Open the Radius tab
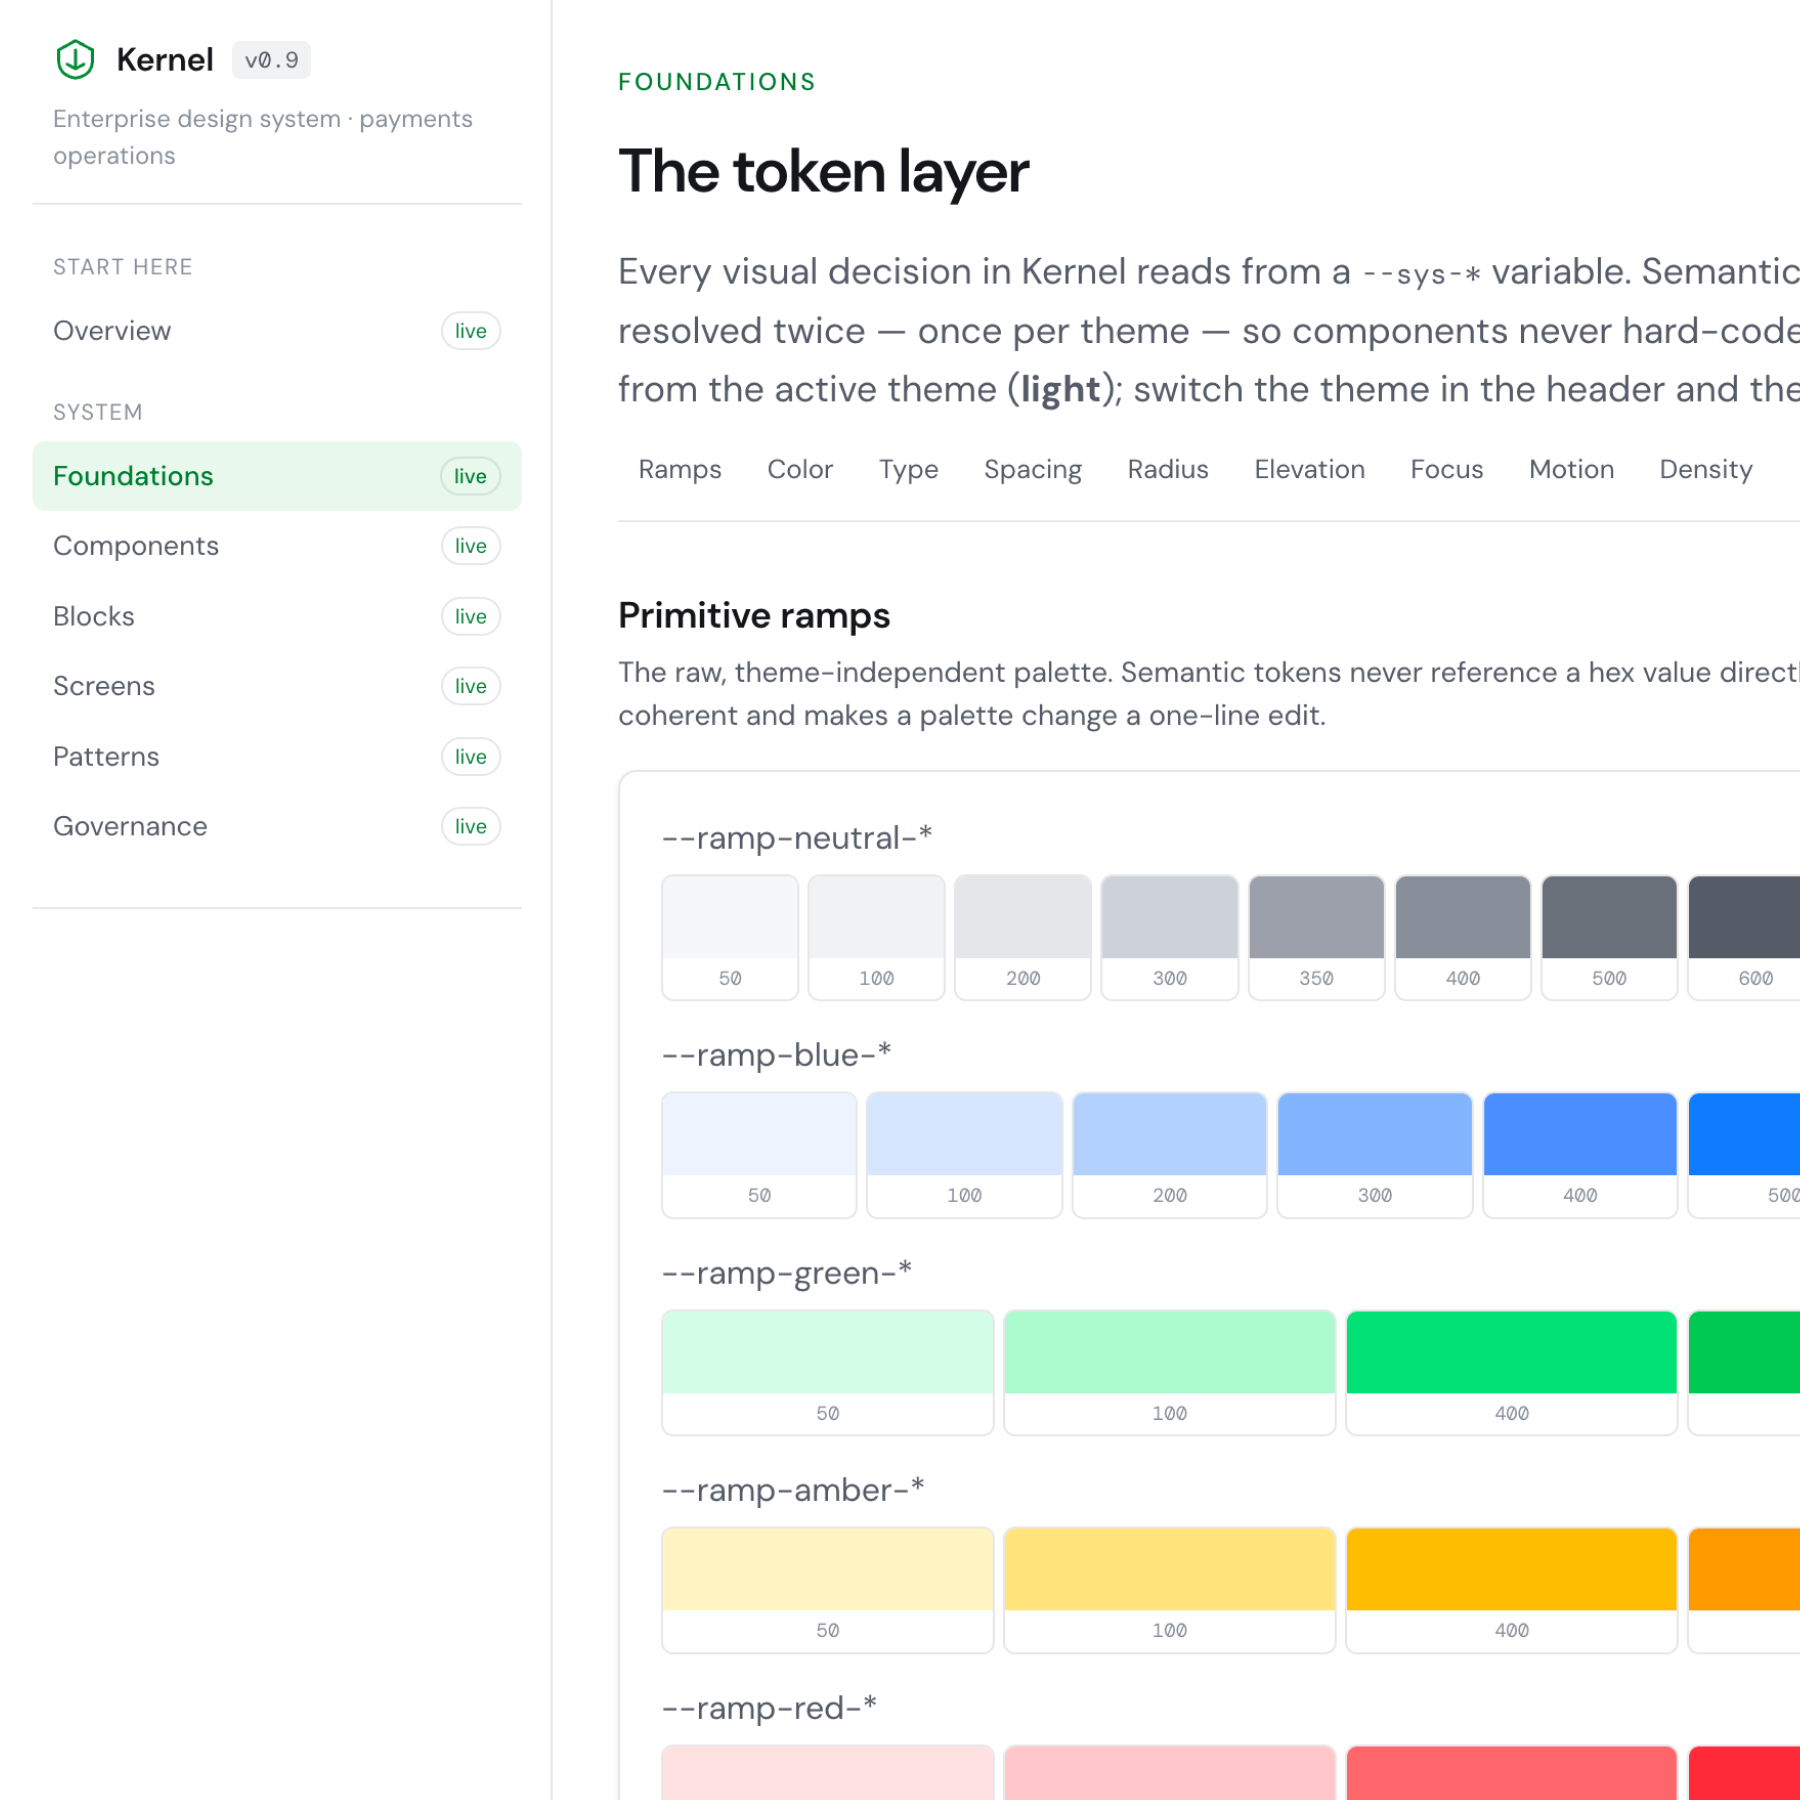The height and width of the screenshot is (1800, 1800). coord(1168,469)
